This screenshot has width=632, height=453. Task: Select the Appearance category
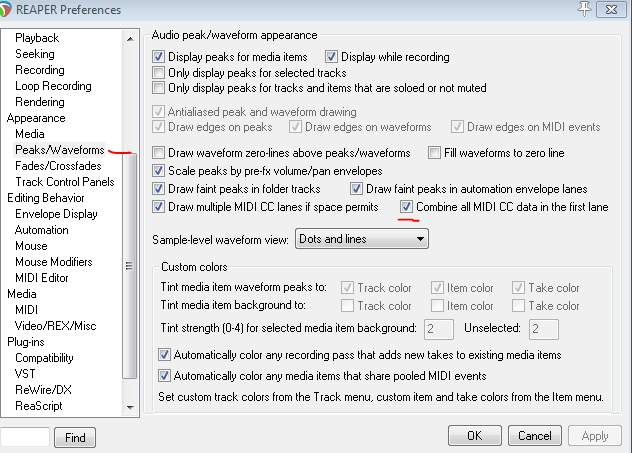coord(36,118)
